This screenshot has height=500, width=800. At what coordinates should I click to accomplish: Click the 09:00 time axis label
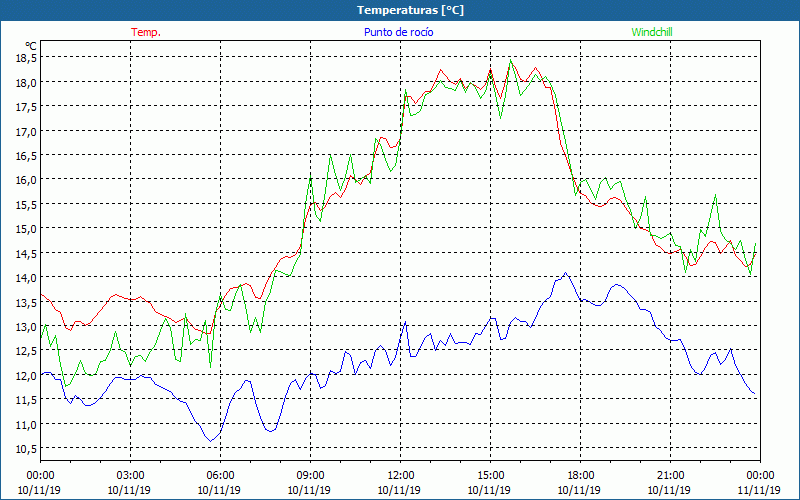point(310,476)
